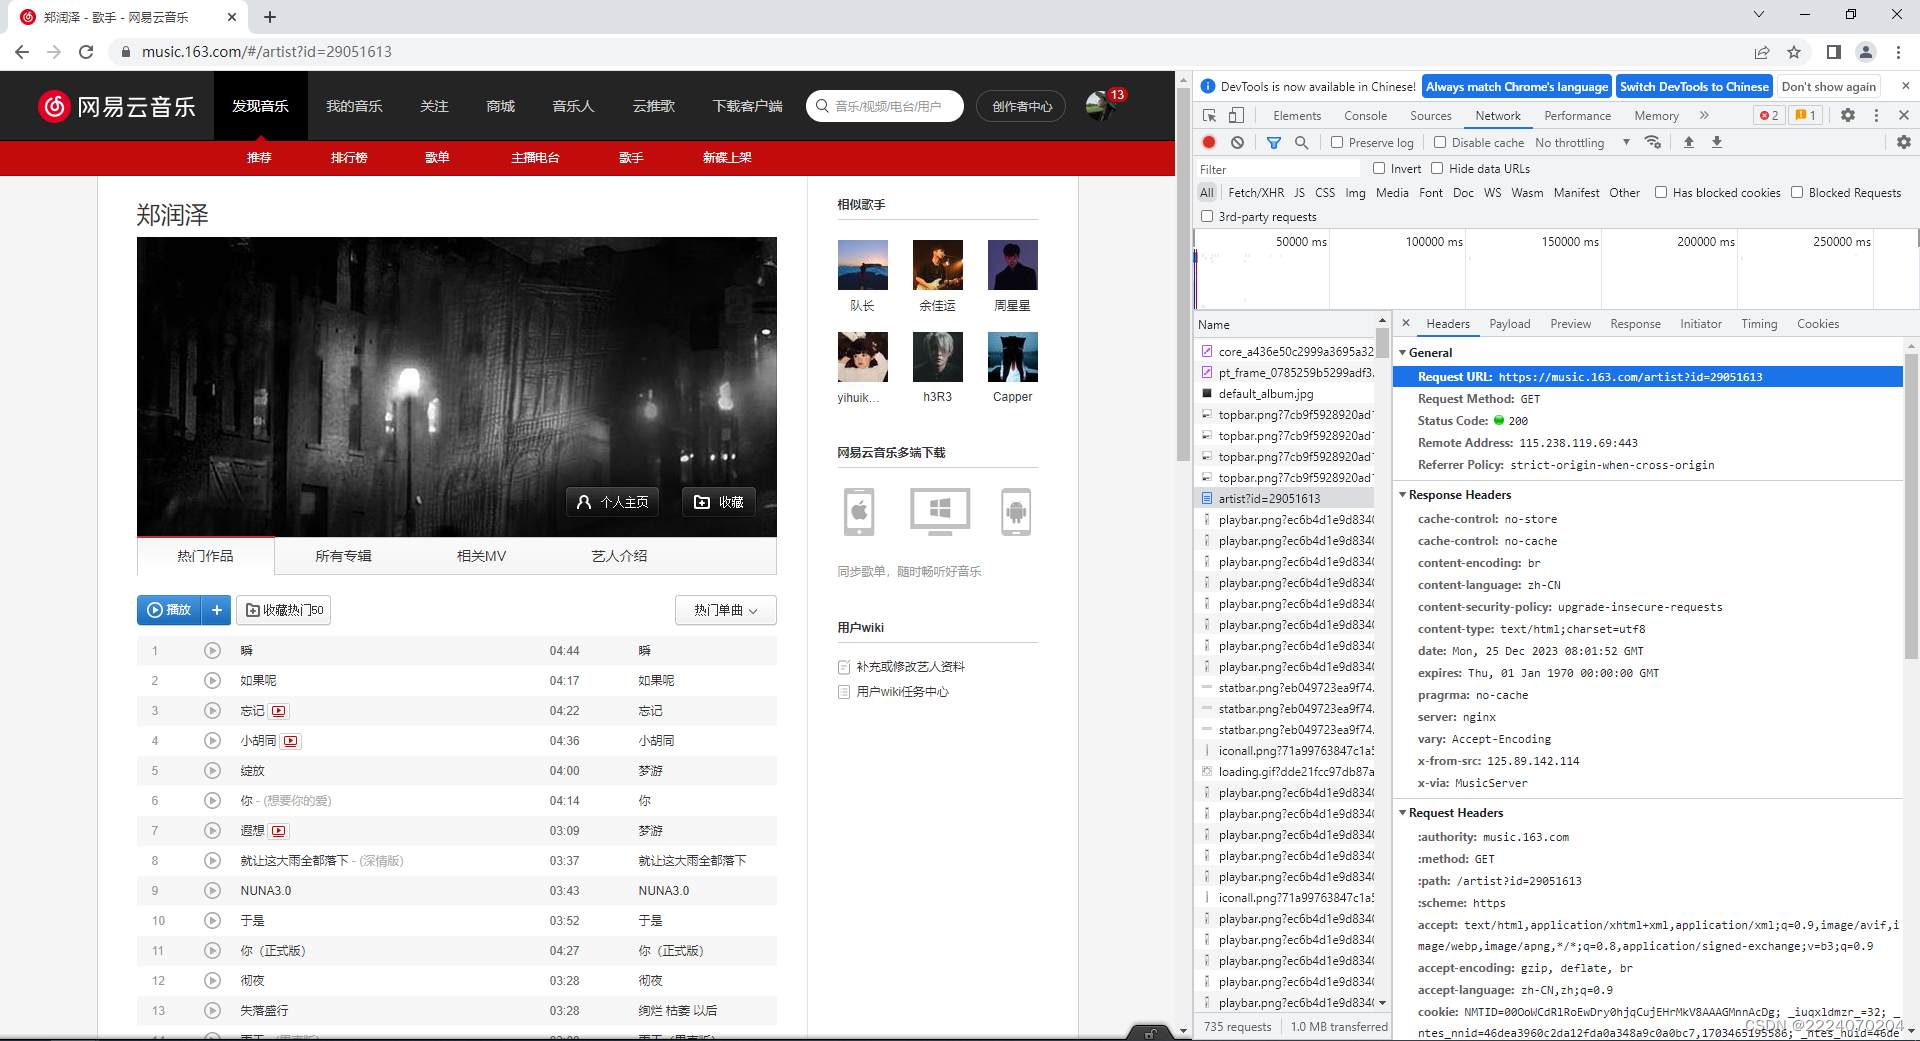Click the iPhone download icon
This screenshot has height=1041, width=1920.
point(859,512)
